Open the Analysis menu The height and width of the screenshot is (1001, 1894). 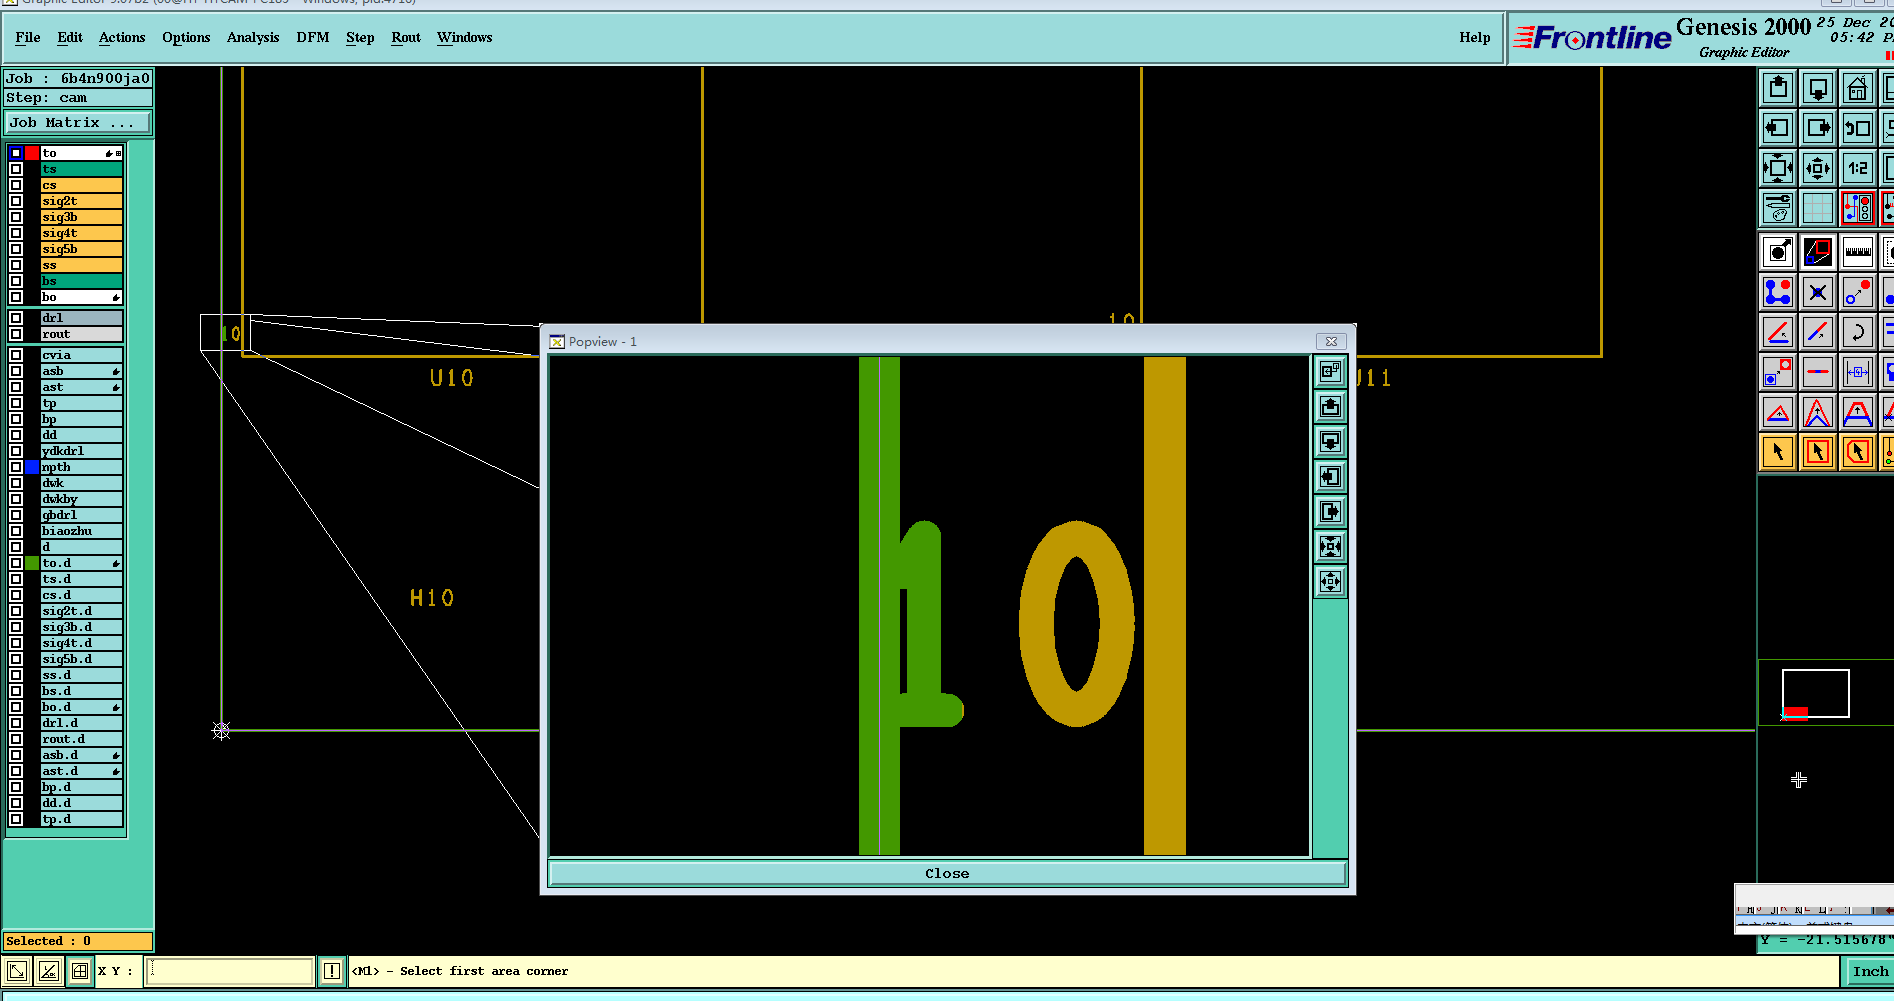pos(253,38)
